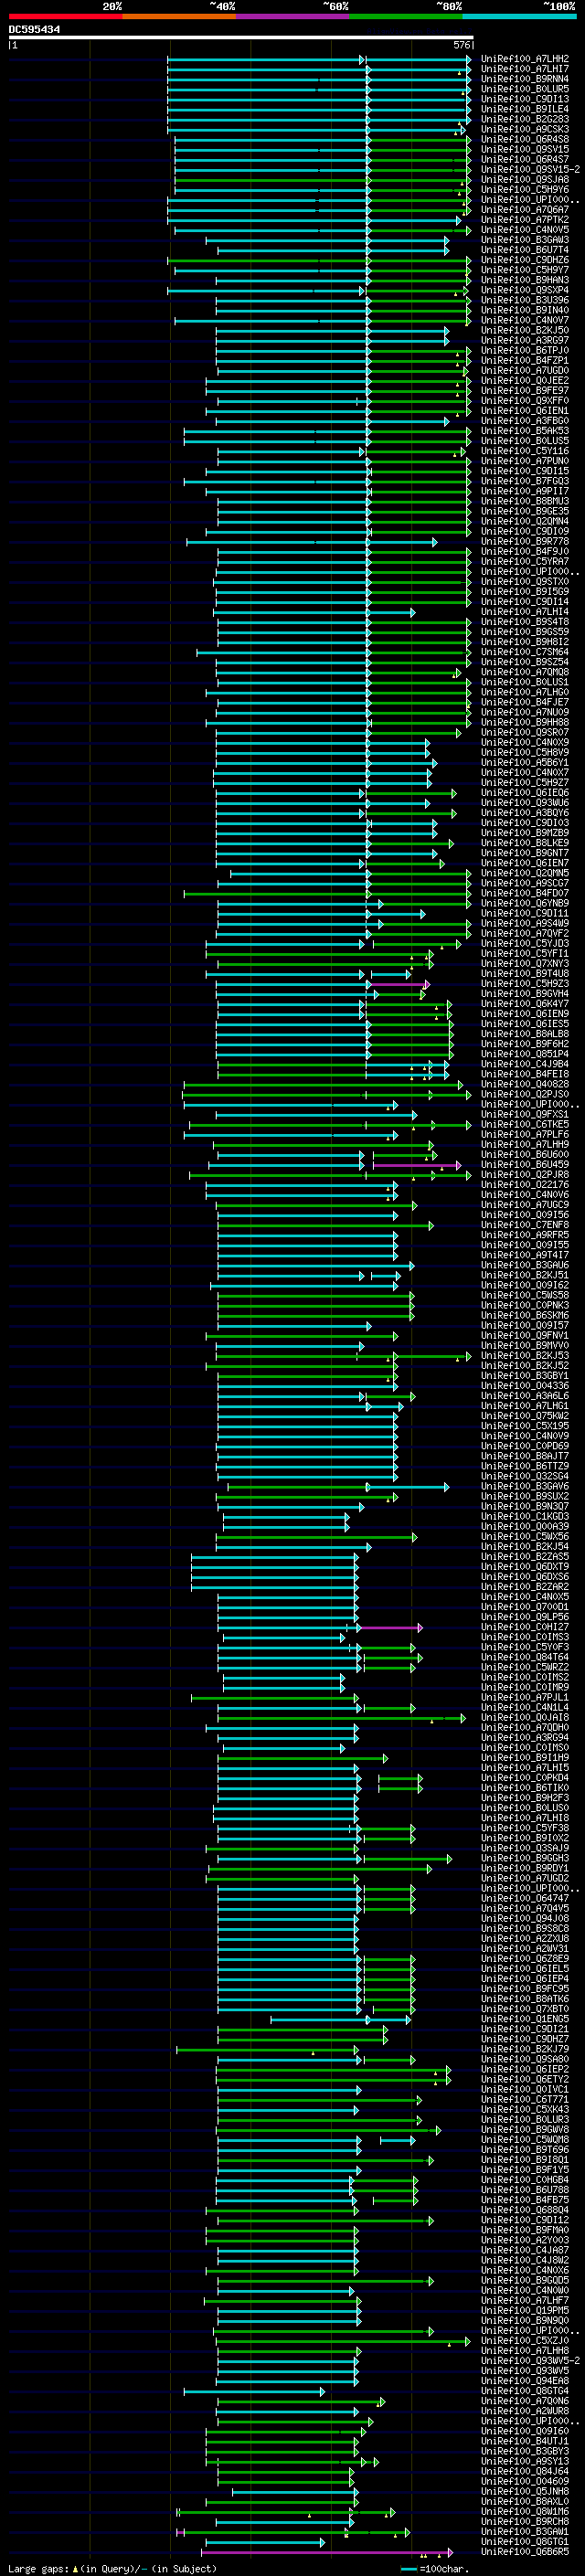Viewport: 585px width, 2576px height.
Task: Select the UniRef100_Q9XFF0 label
Action: pyautogui.click(x=525, y=401)
